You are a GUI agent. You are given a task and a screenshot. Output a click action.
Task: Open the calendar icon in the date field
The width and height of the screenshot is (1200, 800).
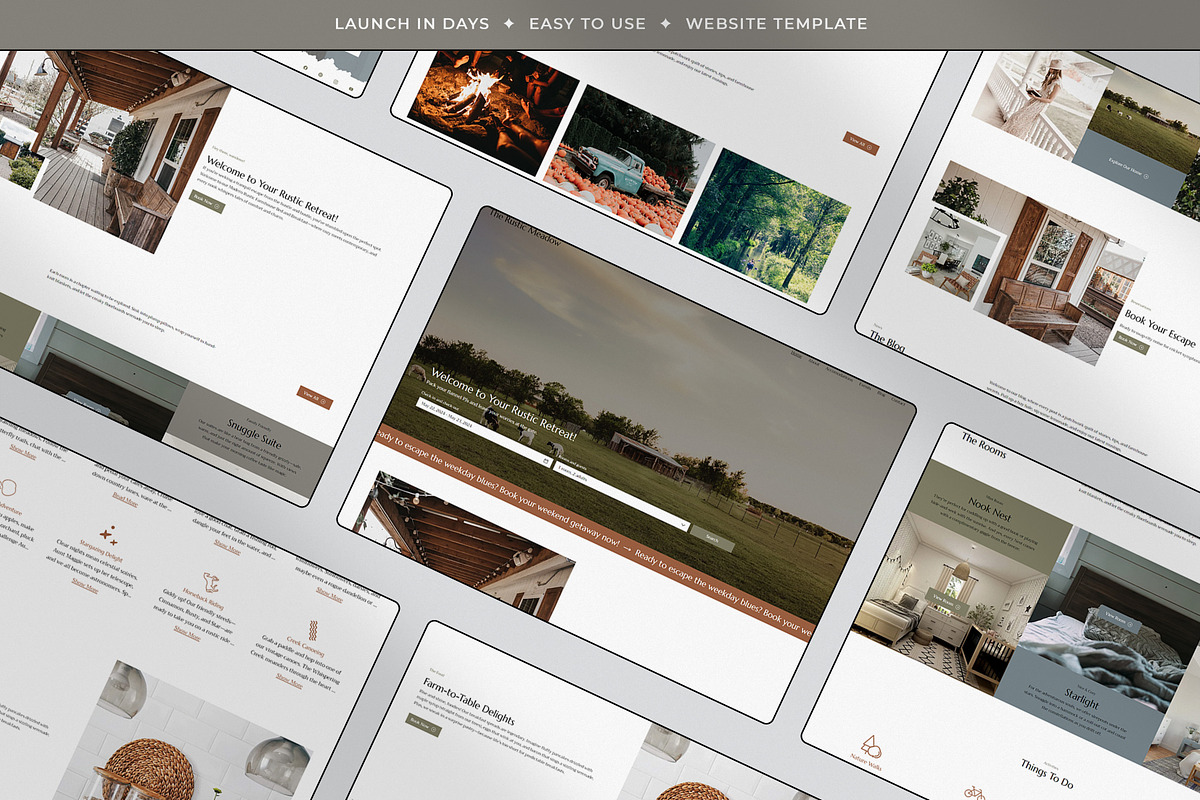pyautogui.click(x=546, y=461)
